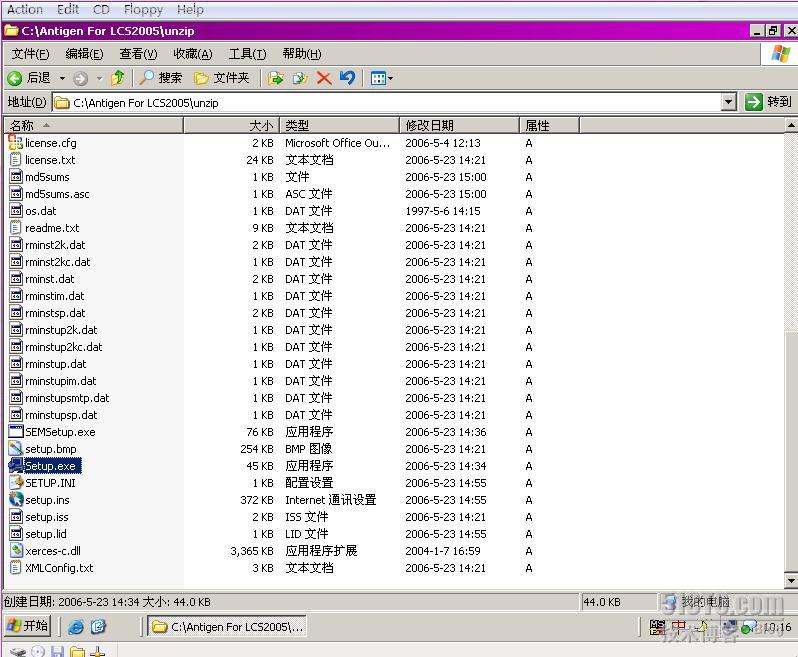Open the address bar dropdown arrow
This screenshot has height=657, width=798.
729,102
